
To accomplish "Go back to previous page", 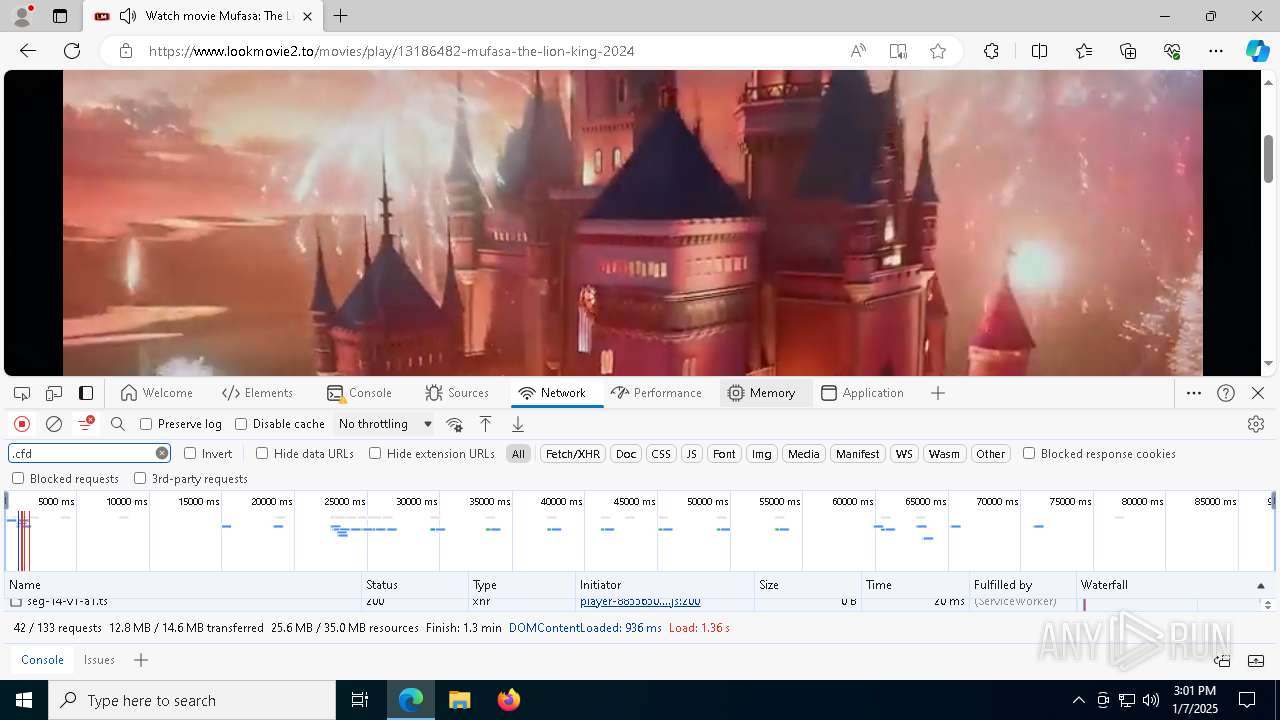I will [x=28, y=51].
